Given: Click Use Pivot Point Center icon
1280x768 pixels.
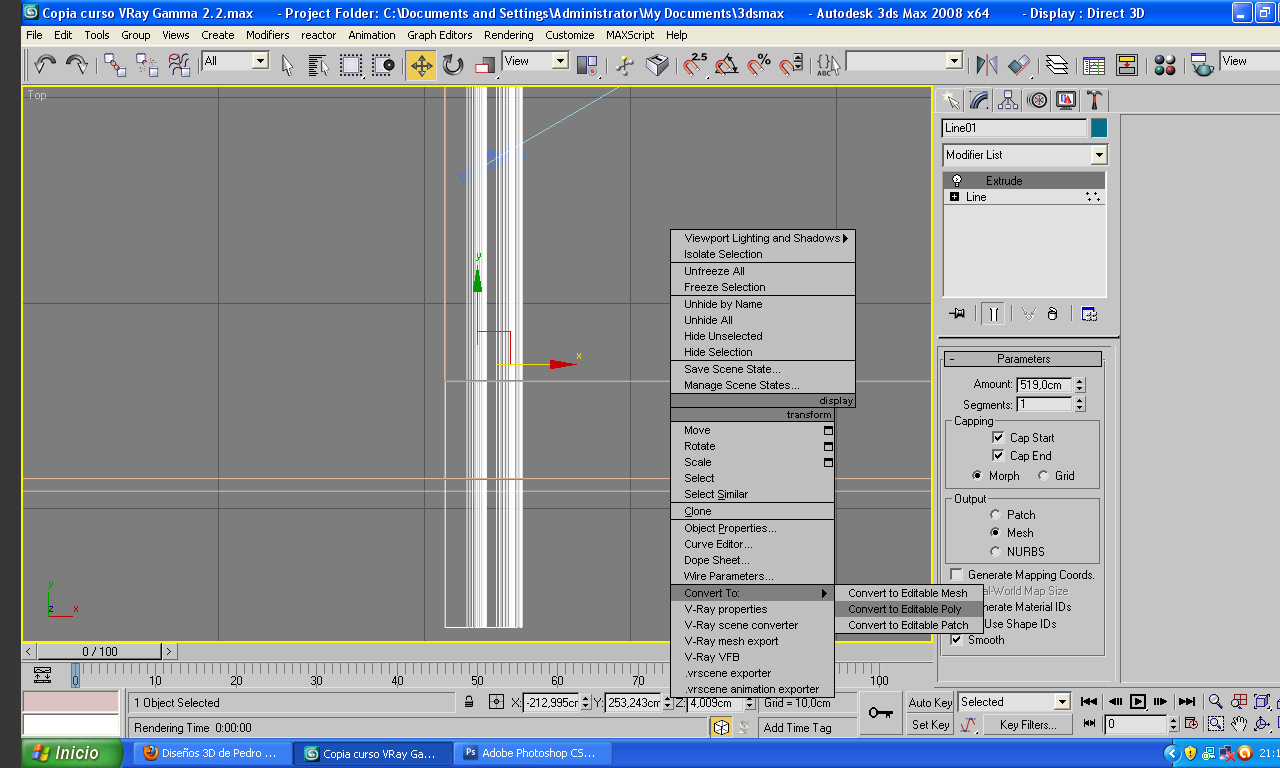Looking at the screenshot, I should click(587, 65).
